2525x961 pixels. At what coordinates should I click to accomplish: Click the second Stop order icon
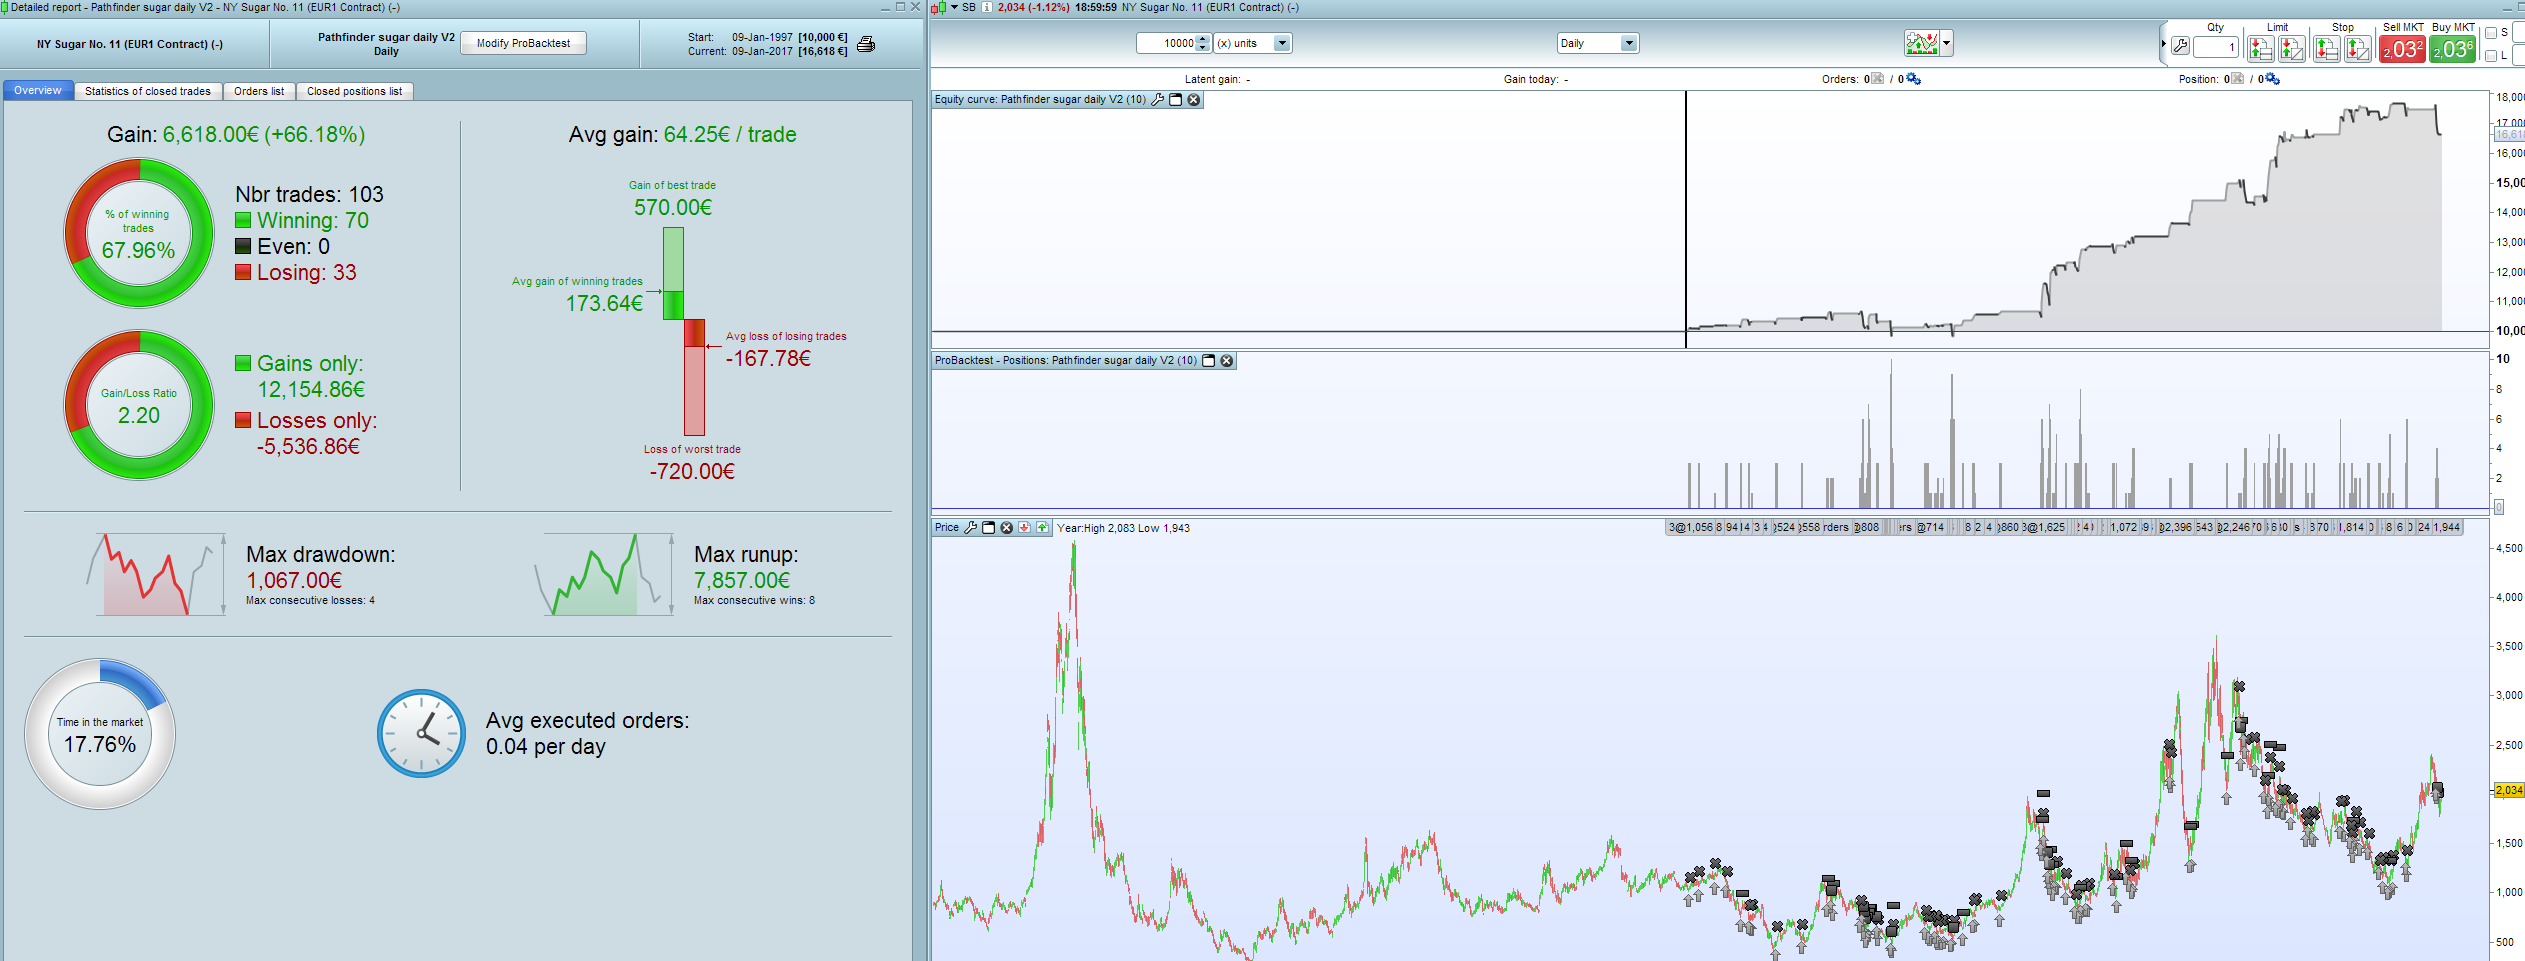point(2358,48)
